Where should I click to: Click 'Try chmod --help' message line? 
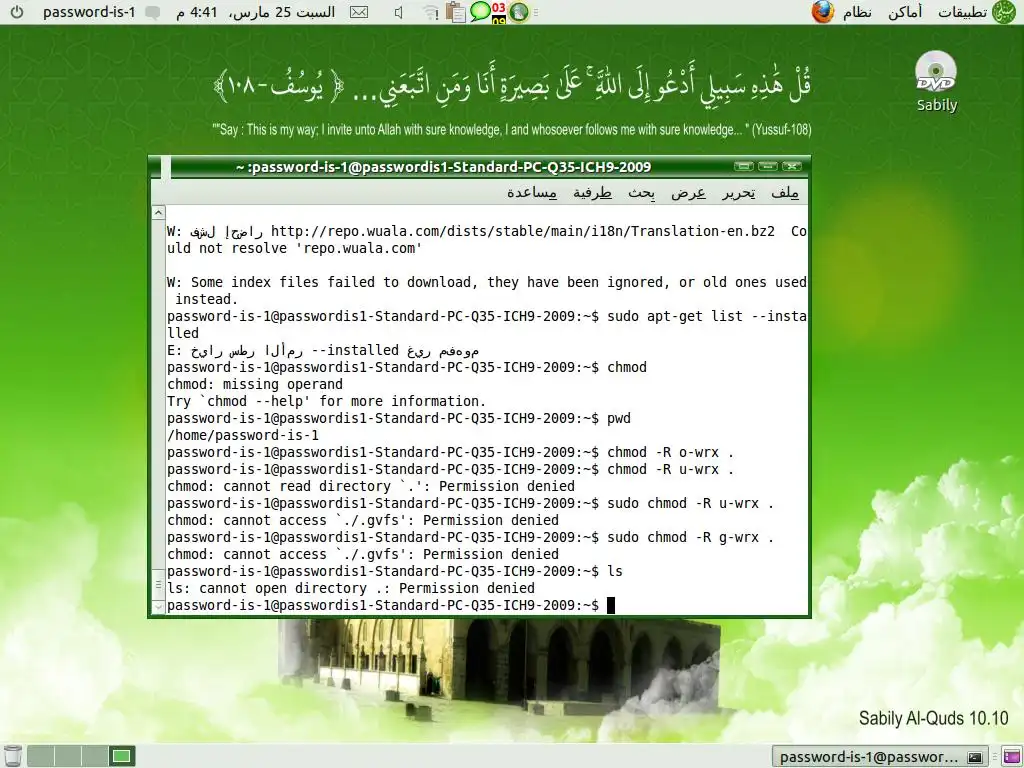(327, 401)
